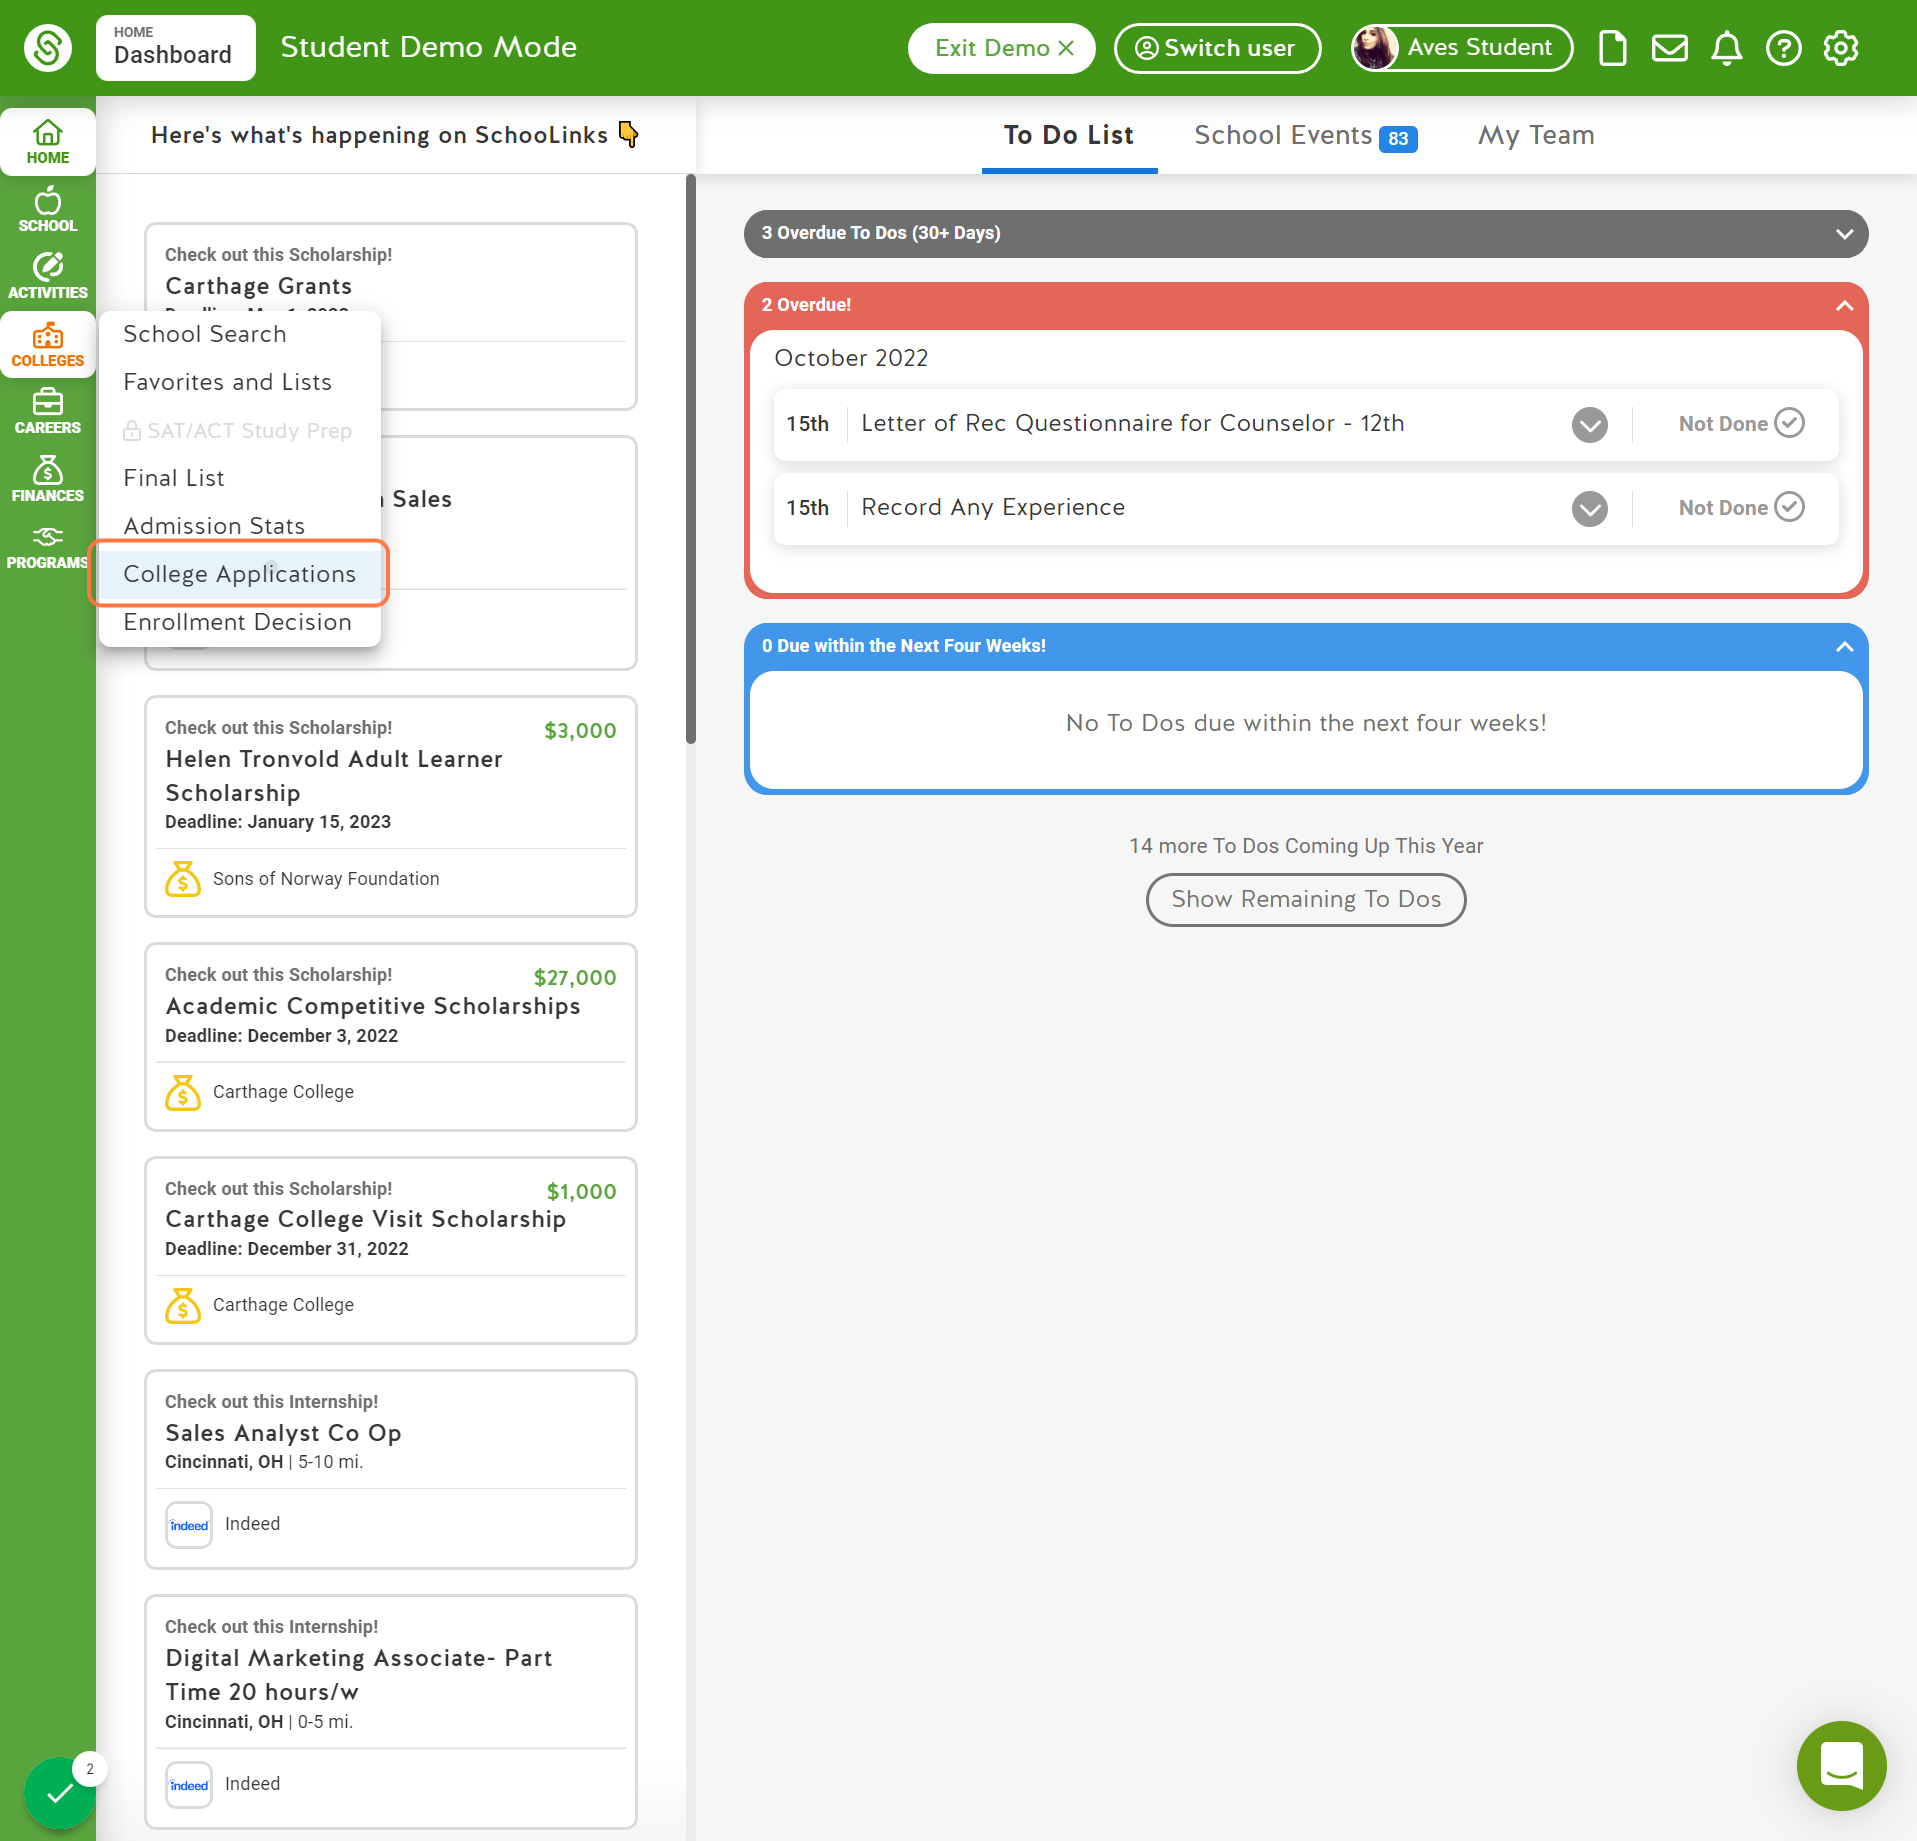Open College Applications from the menu
1917x1841 pixels.
(240, 574)
